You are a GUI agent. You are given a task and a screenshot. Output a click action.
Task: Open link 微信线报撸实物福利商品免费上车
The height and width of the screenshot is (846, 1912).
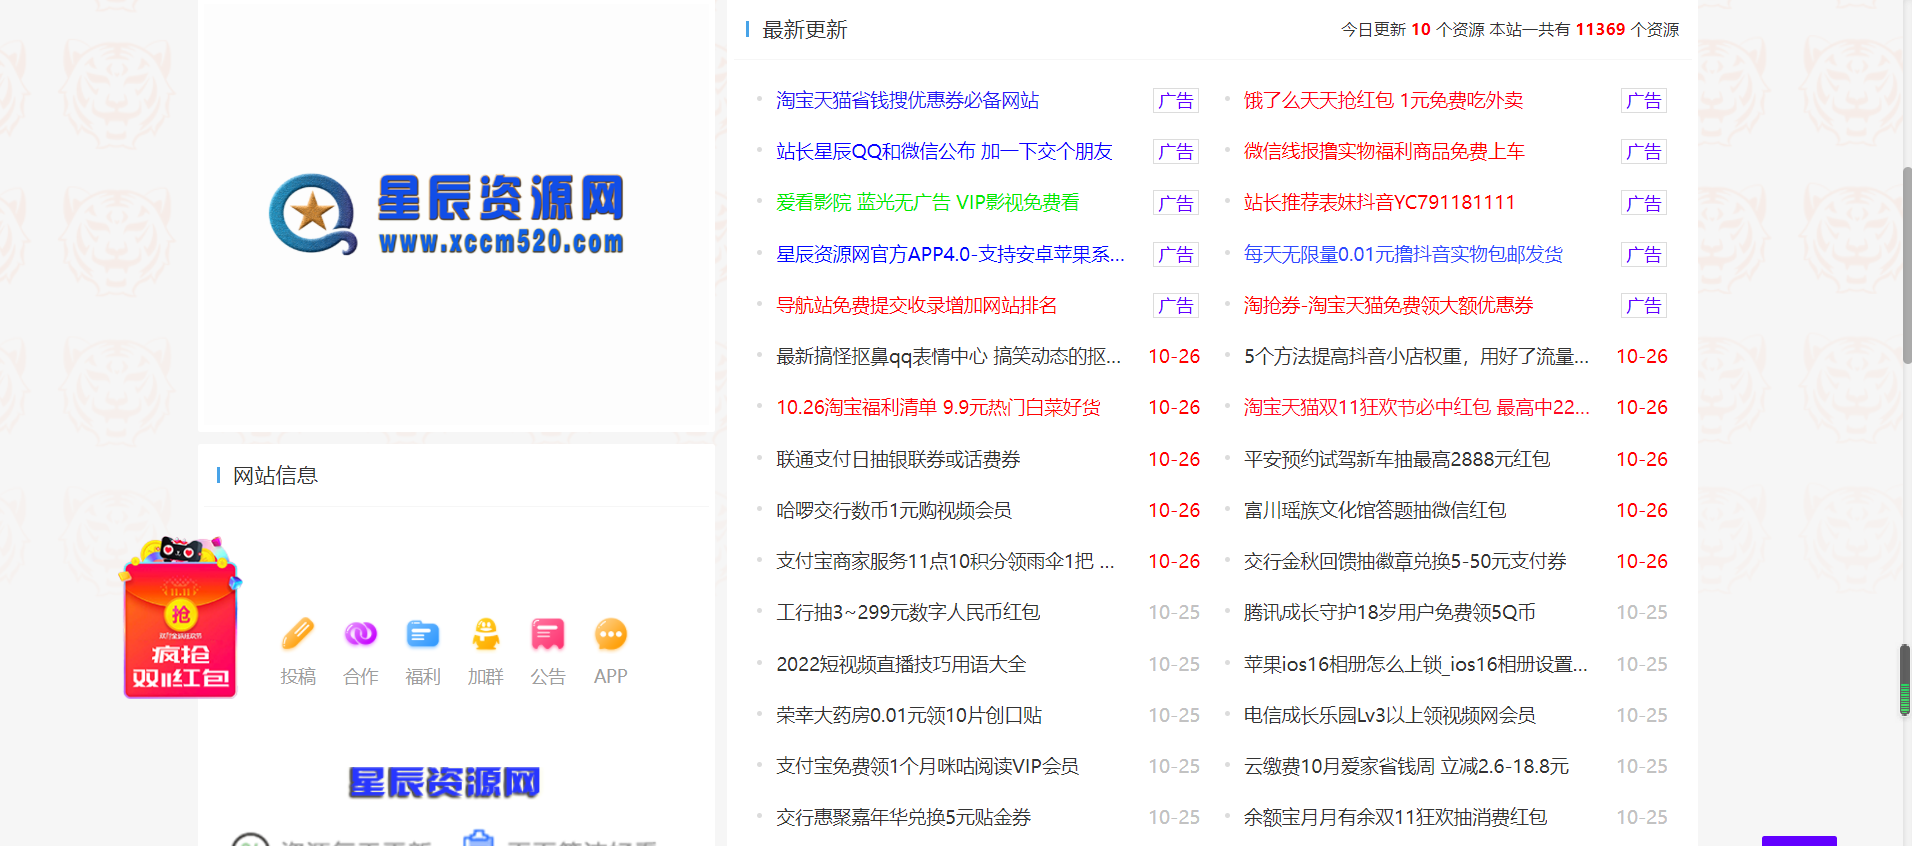[1384, 151]
